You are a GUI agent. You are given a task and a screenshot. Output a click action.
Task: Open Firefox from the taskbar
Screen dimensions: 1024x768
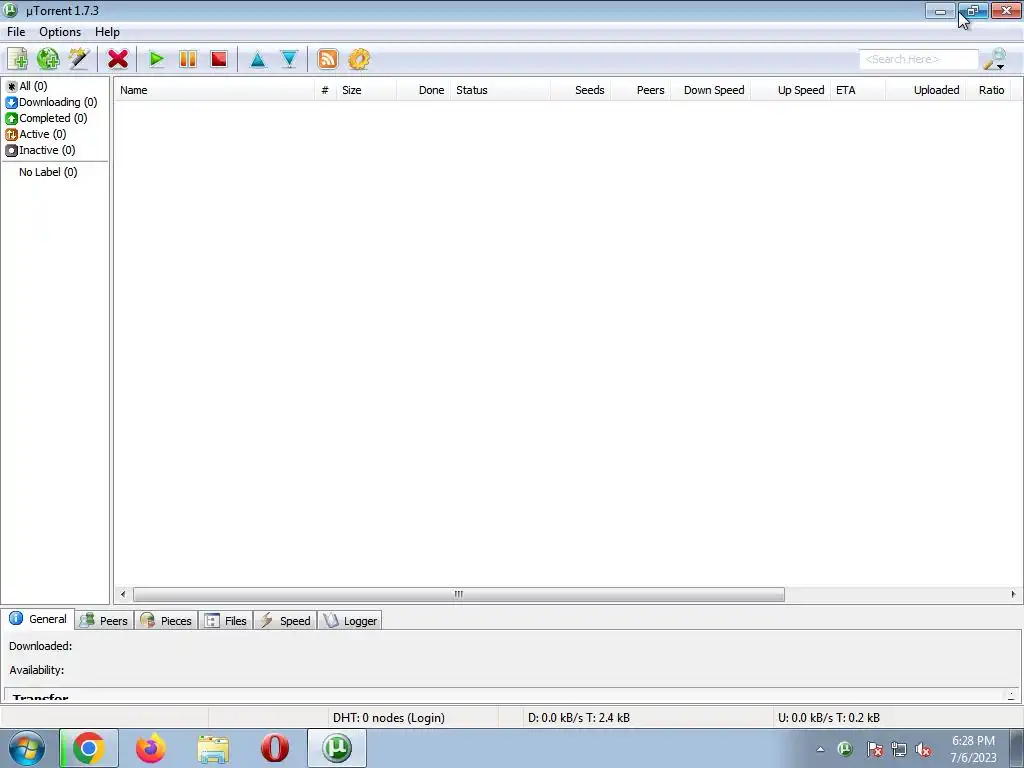150,748
